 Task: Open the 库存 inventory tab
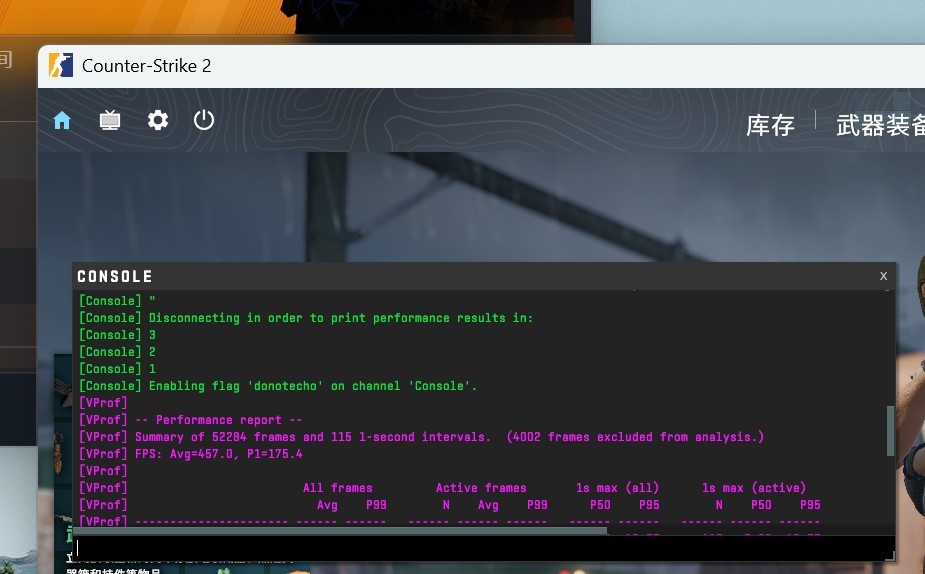pyautogui.click(x=770, y=125)
